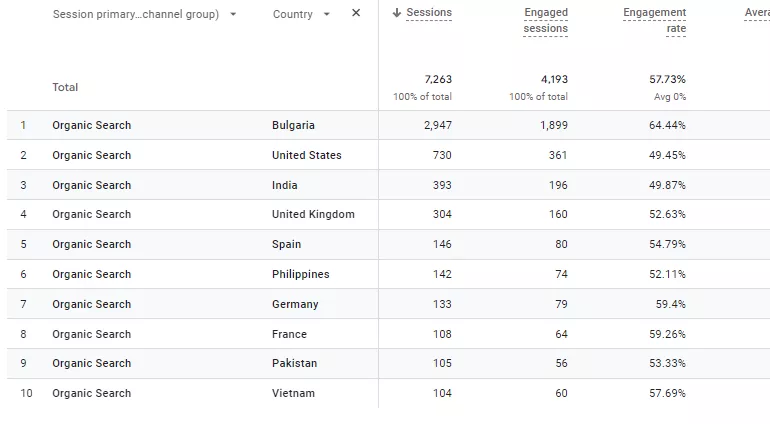The height and width of the screenshot is (424, 770).
Task: Click engagement rate 49.87%
Action: [667, 185]
